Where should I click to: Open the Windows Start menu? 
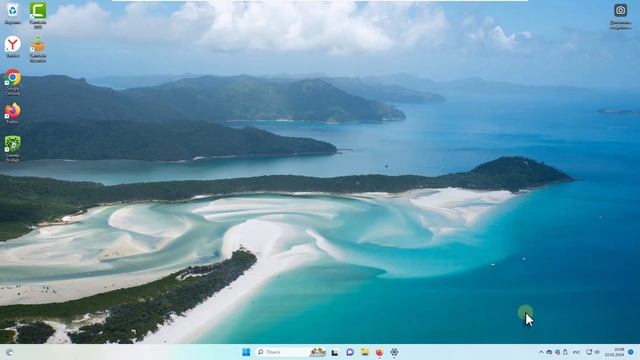(246, 352)
